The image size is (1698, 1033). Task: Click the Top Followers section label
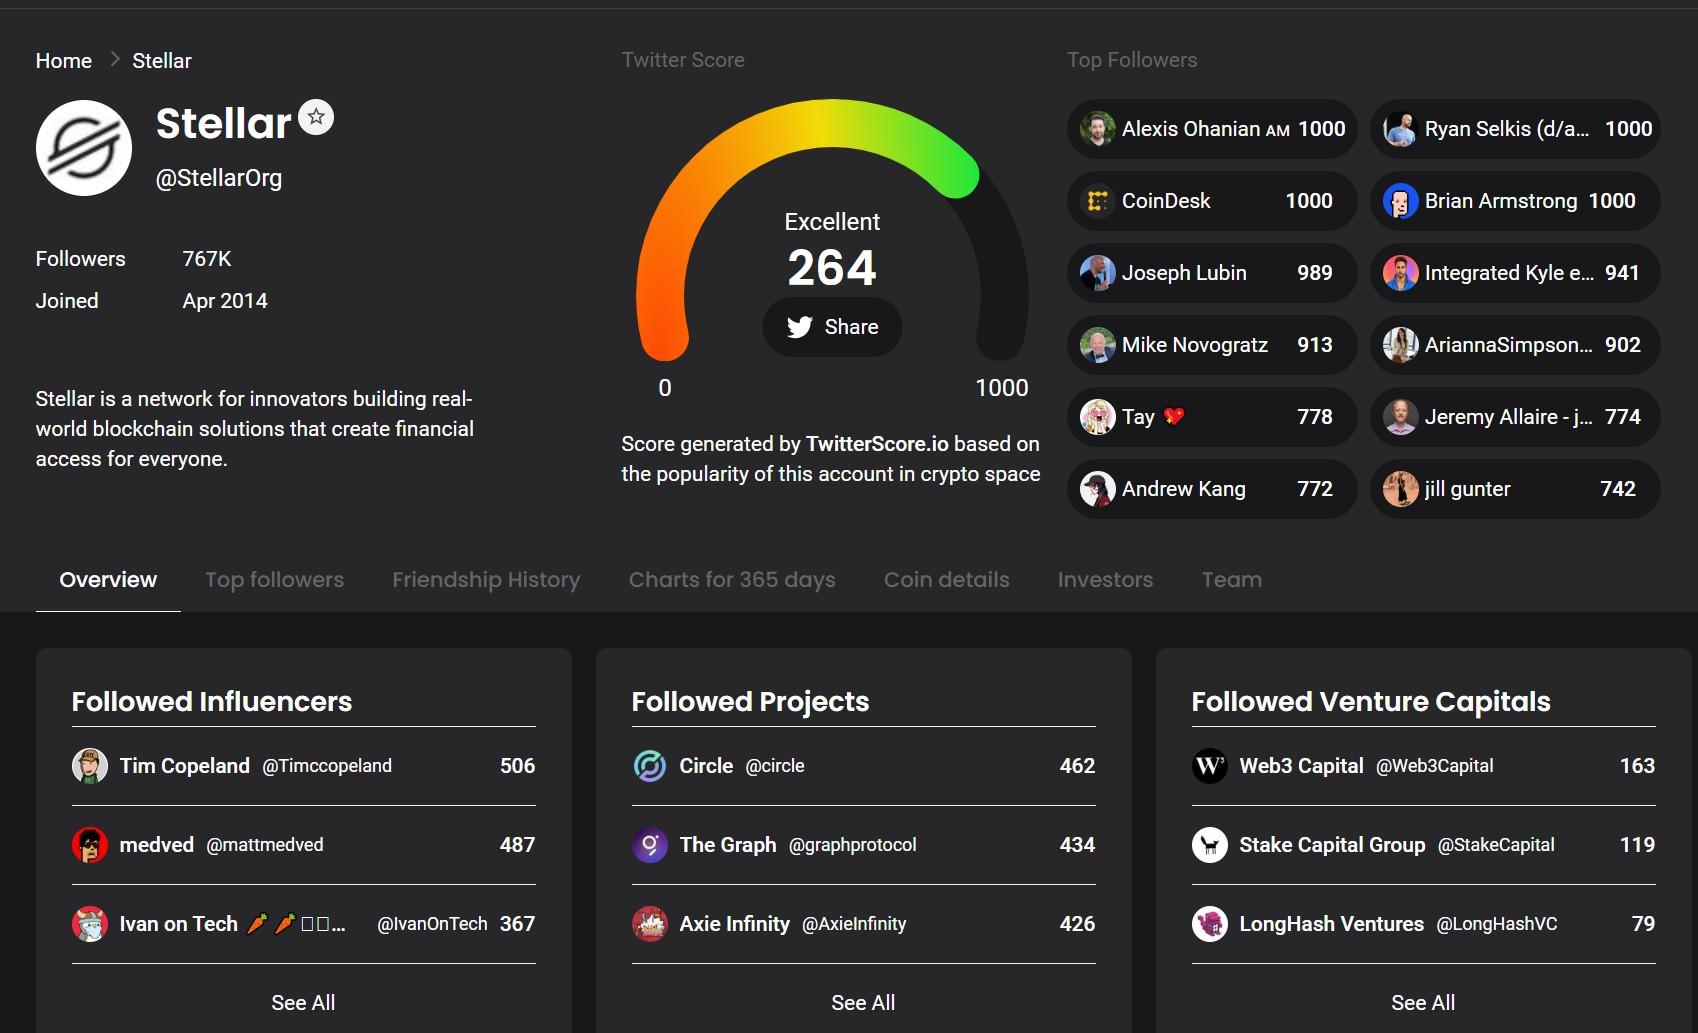point(1132,60)
